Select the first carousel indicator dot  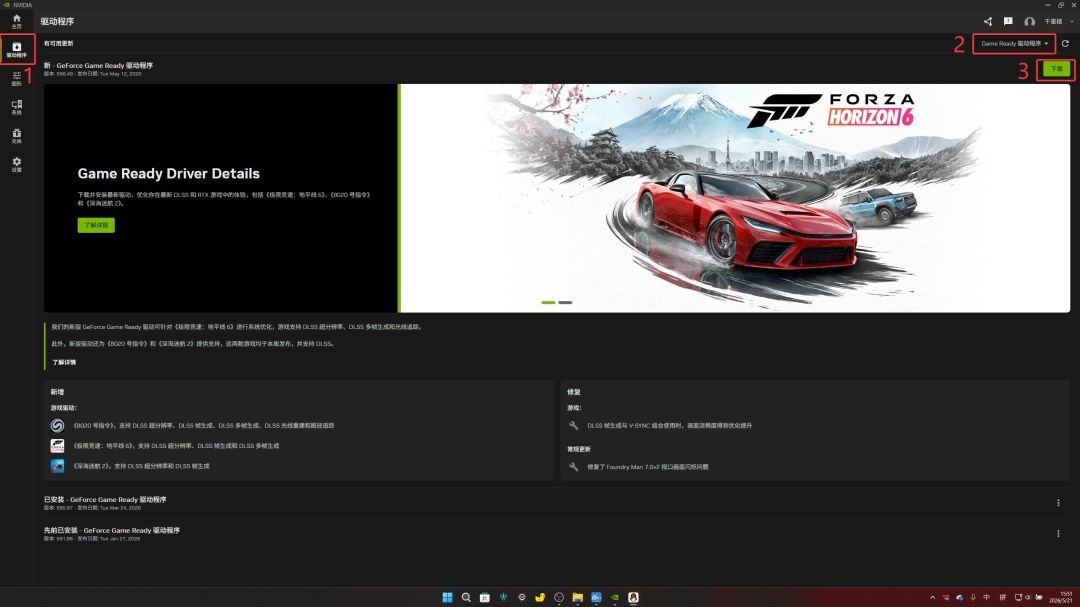[x=548, y=302]
